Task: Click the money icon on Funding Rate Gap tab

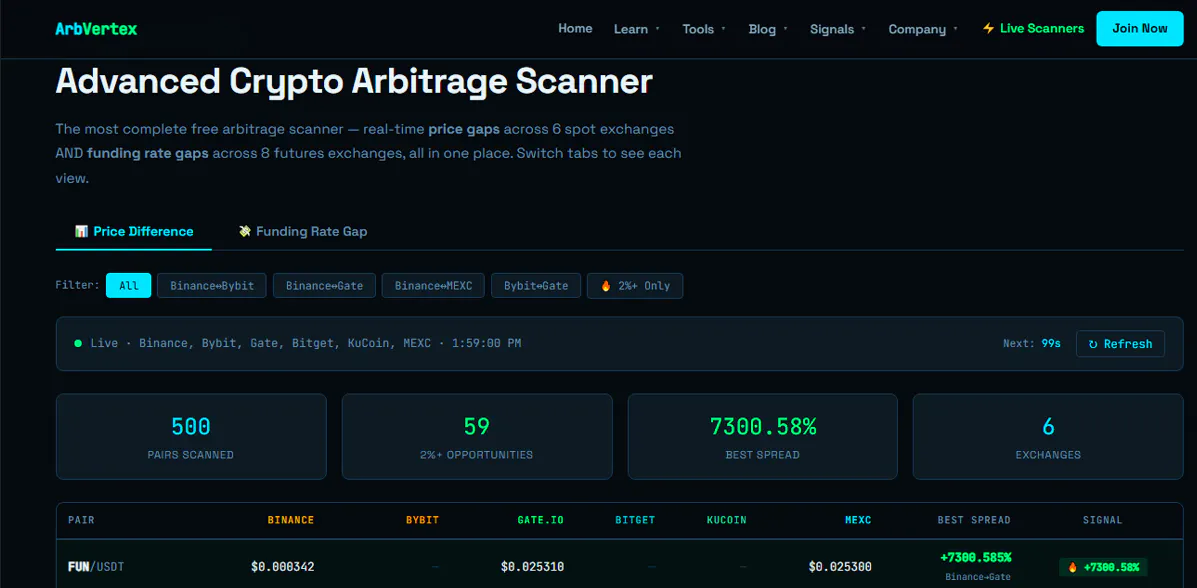Action: pyautogui.click(x=245, y=231)
